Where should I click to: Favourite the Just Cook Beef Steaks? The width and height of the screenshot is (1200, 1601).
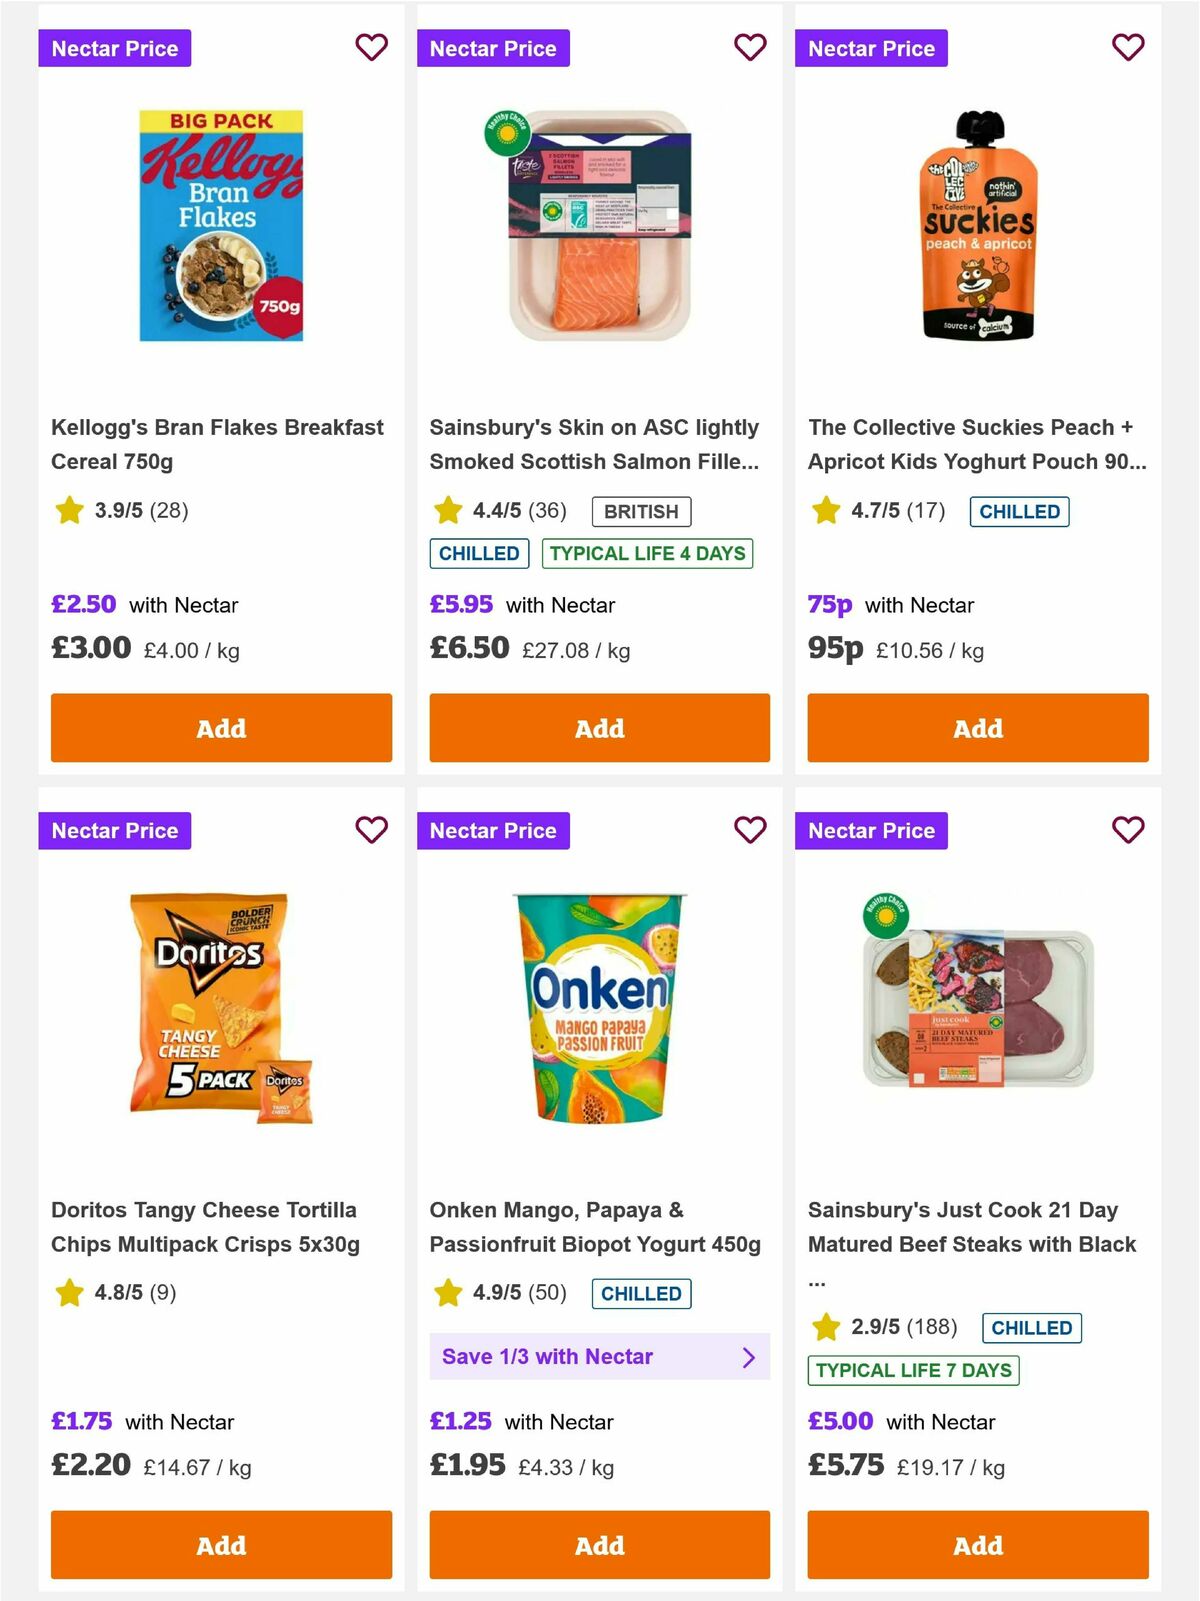[1127, 830]
